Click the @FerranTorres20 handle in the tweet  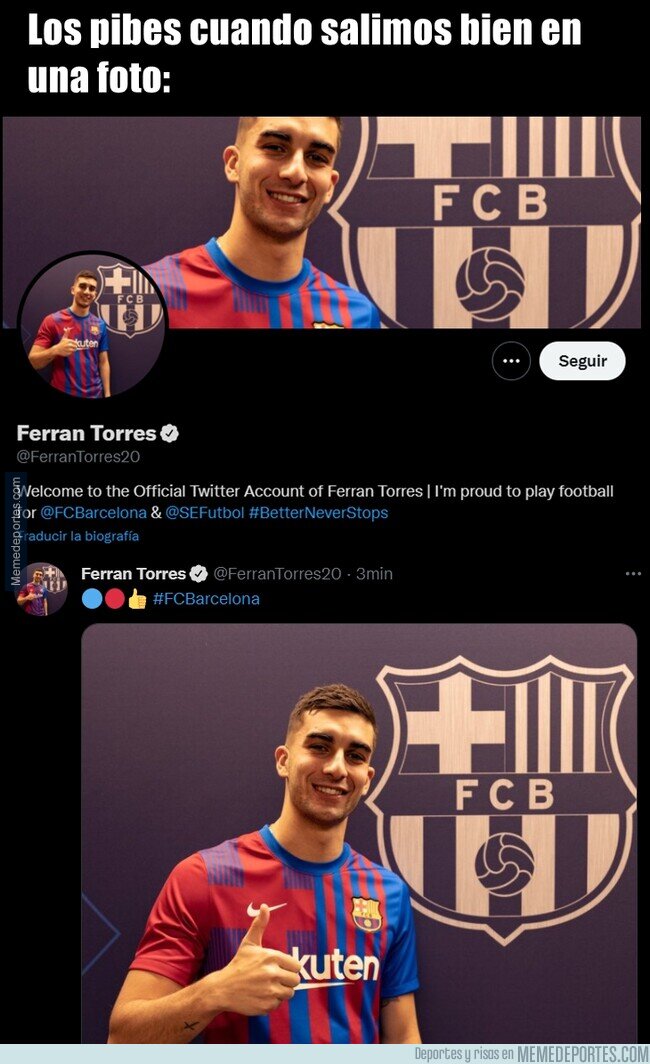click(277, 573)
